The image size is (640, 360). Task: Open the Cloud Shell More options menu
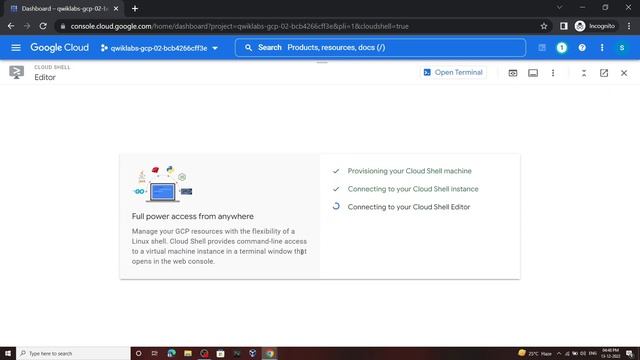[553, 73]
